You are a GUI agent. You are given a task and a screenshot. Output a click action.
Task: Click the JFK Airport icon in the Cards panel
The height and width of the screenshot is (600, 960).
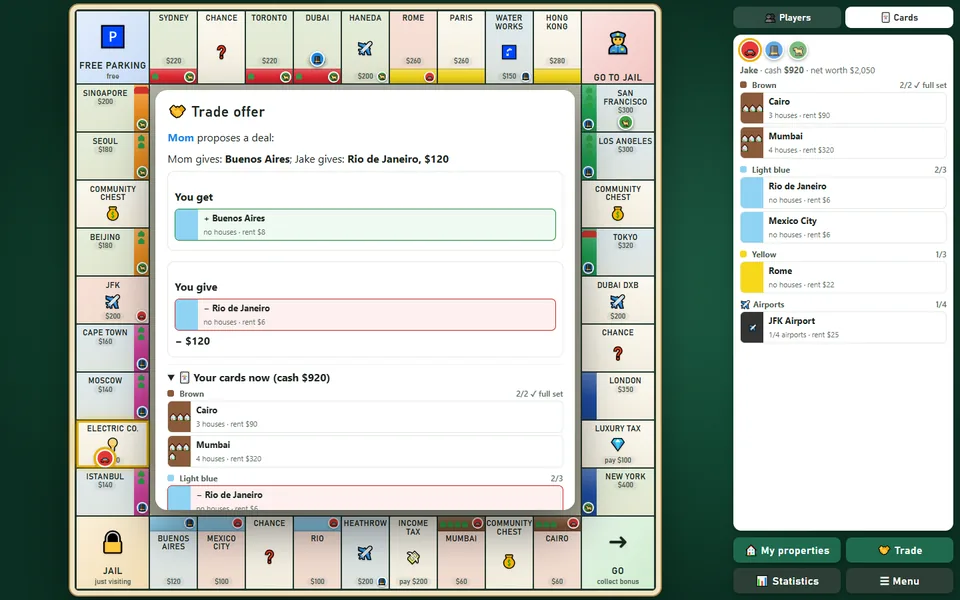pos(752,328)
